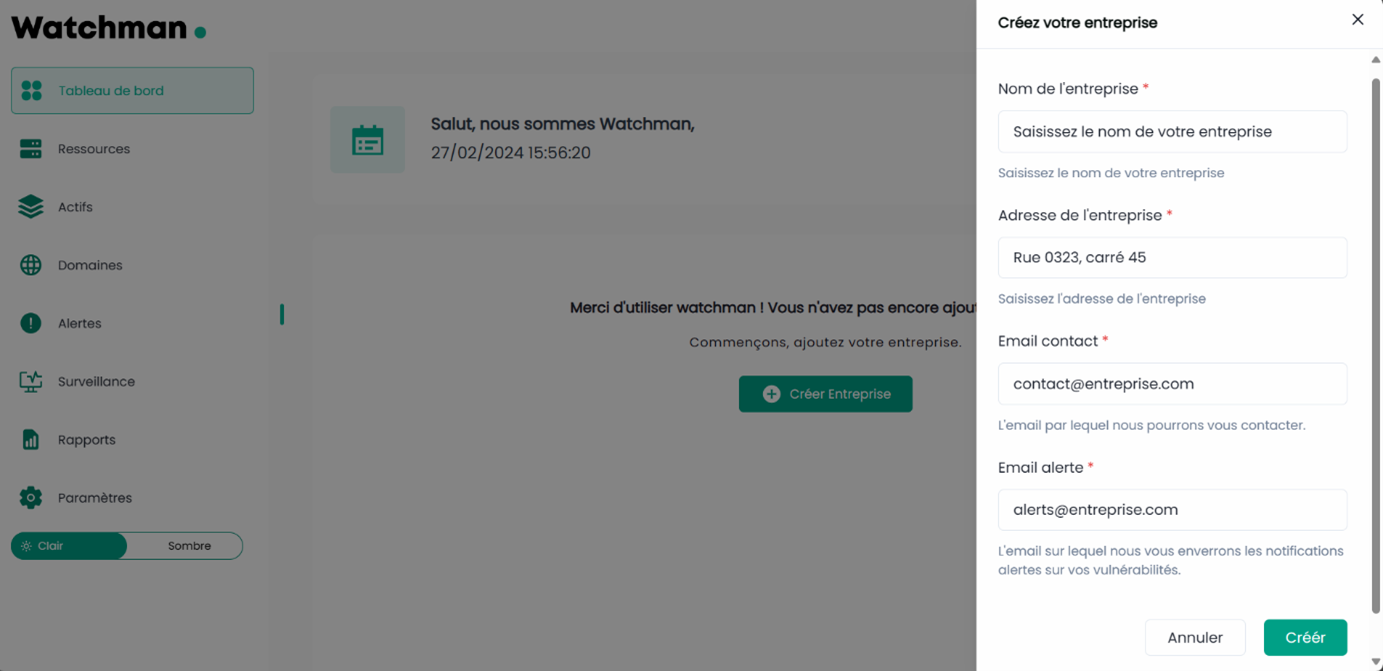Switch theme to Clair

(x=69, y=546)
